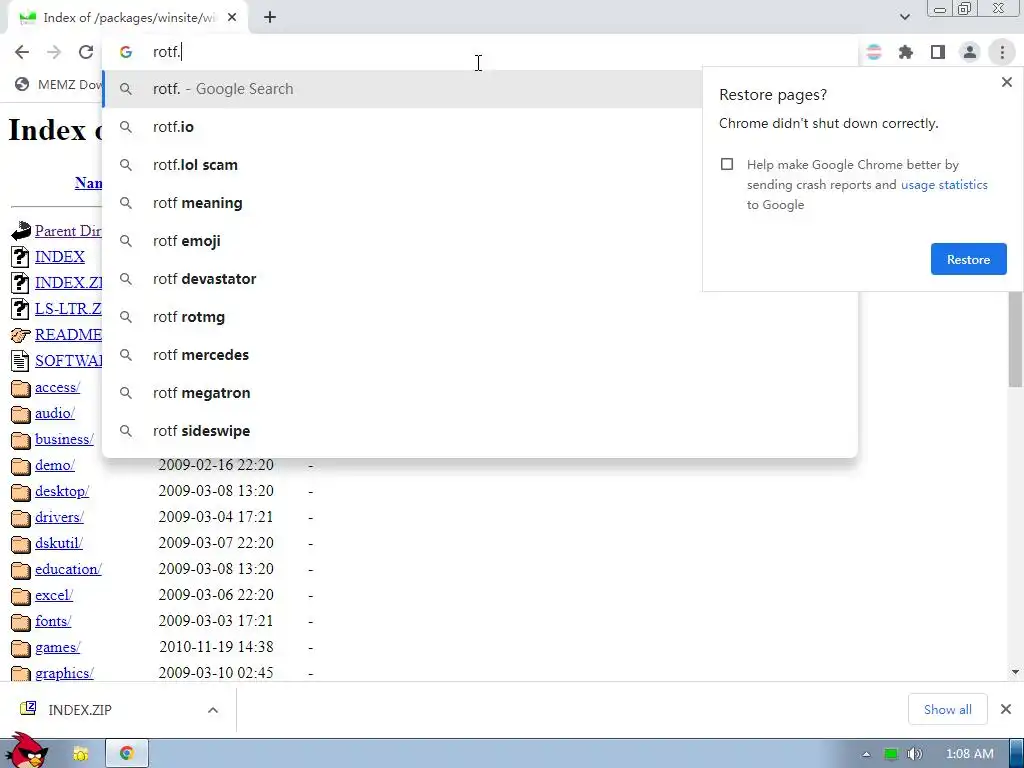
Task: Open the graphics/ folder link
Action: [64, 673]
